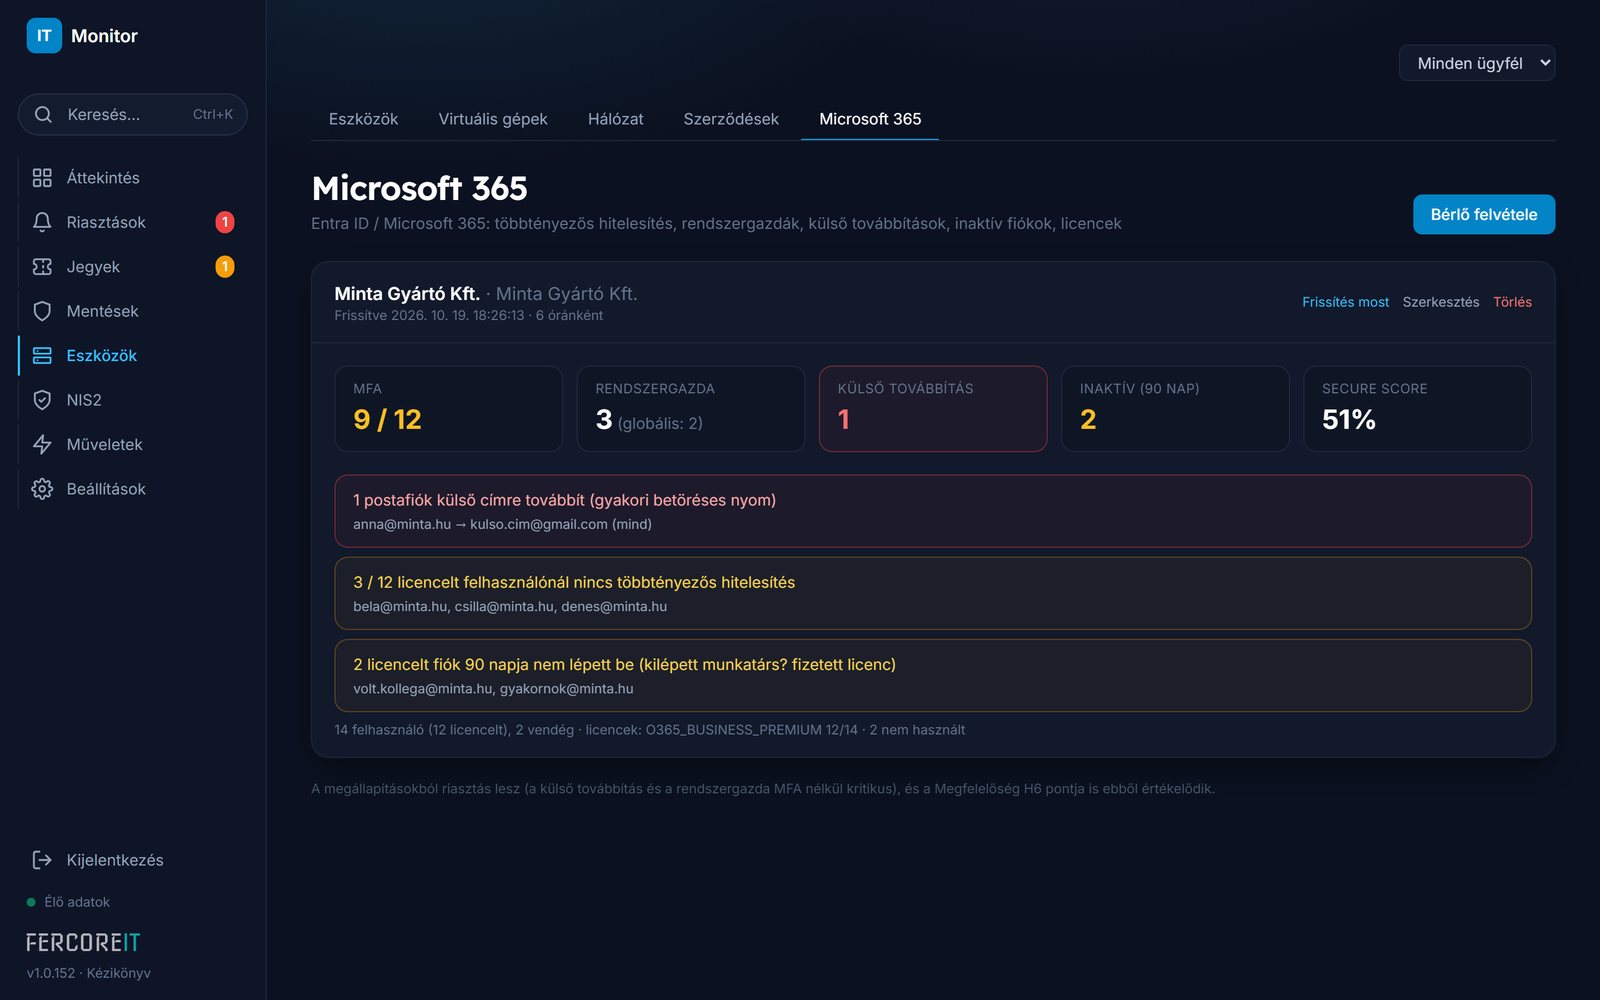The width and height of the screenshot is (1600, 1000).
Task: Click the missing MFA users warning
Action: tap(933, 593)
